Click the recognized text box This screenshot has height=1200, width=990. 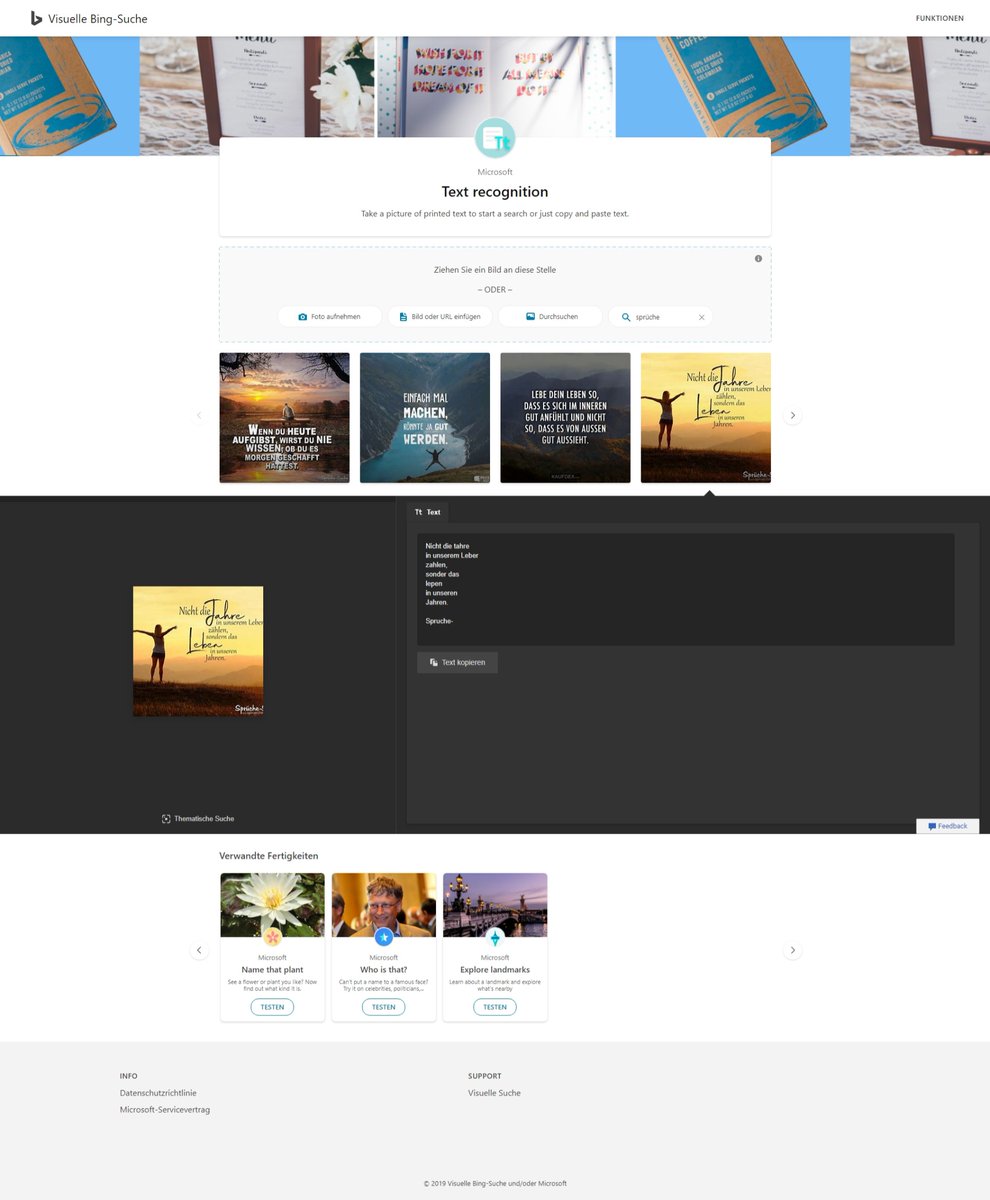(x=685, y=589)
